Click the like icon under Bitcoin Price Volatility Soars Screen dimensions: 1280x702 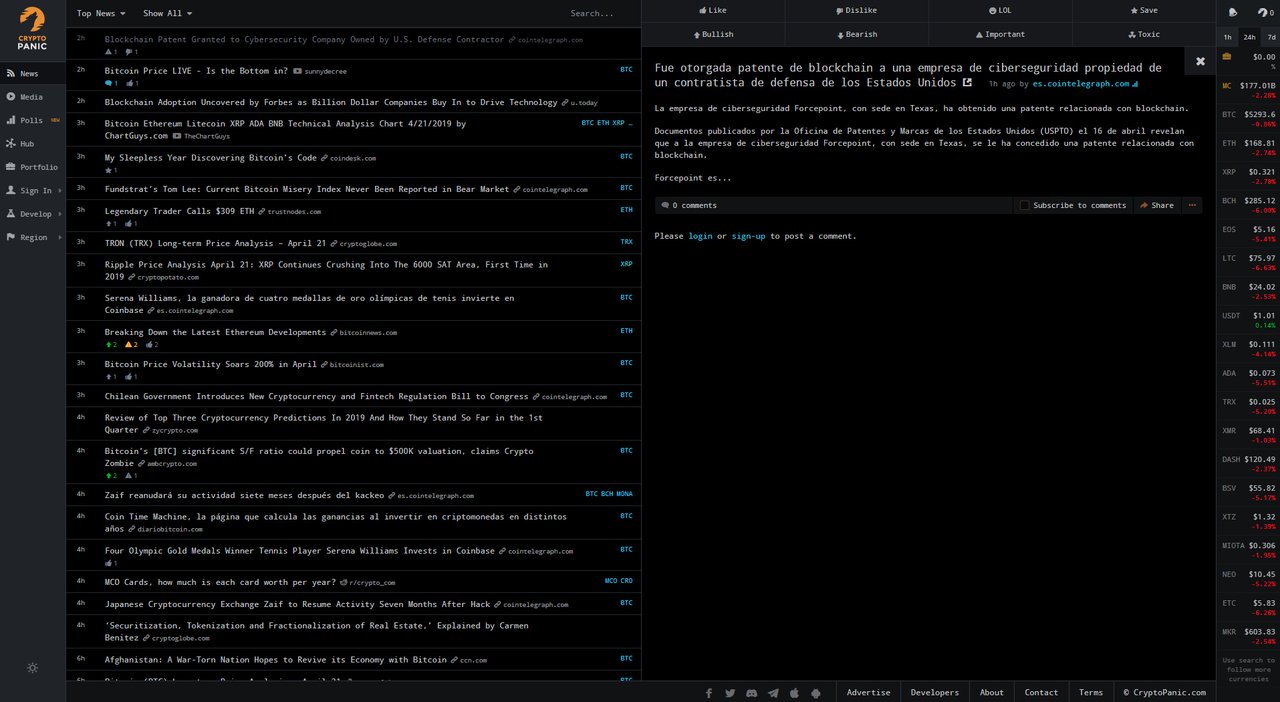pos(129,376)
